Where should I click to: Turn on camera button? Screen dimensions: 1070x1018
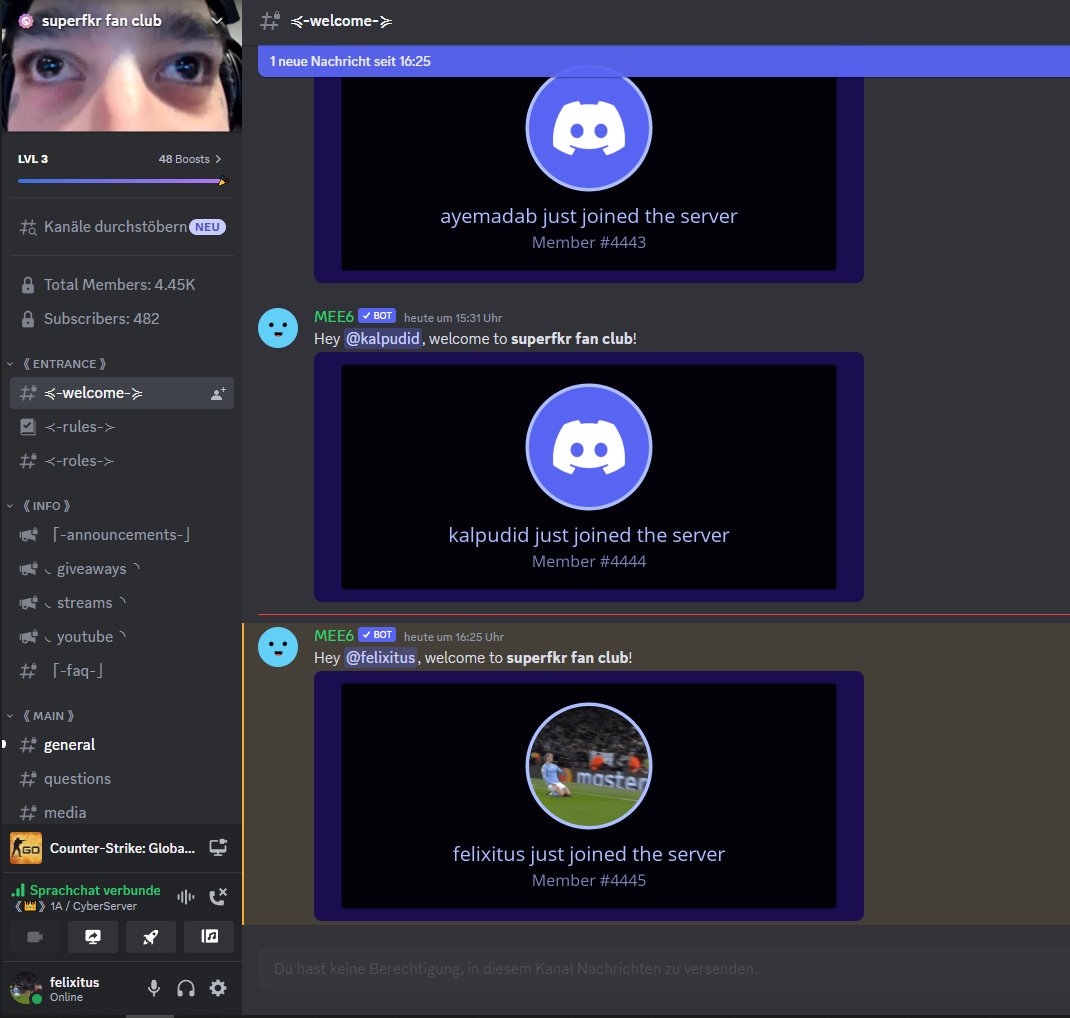[35, 937]
